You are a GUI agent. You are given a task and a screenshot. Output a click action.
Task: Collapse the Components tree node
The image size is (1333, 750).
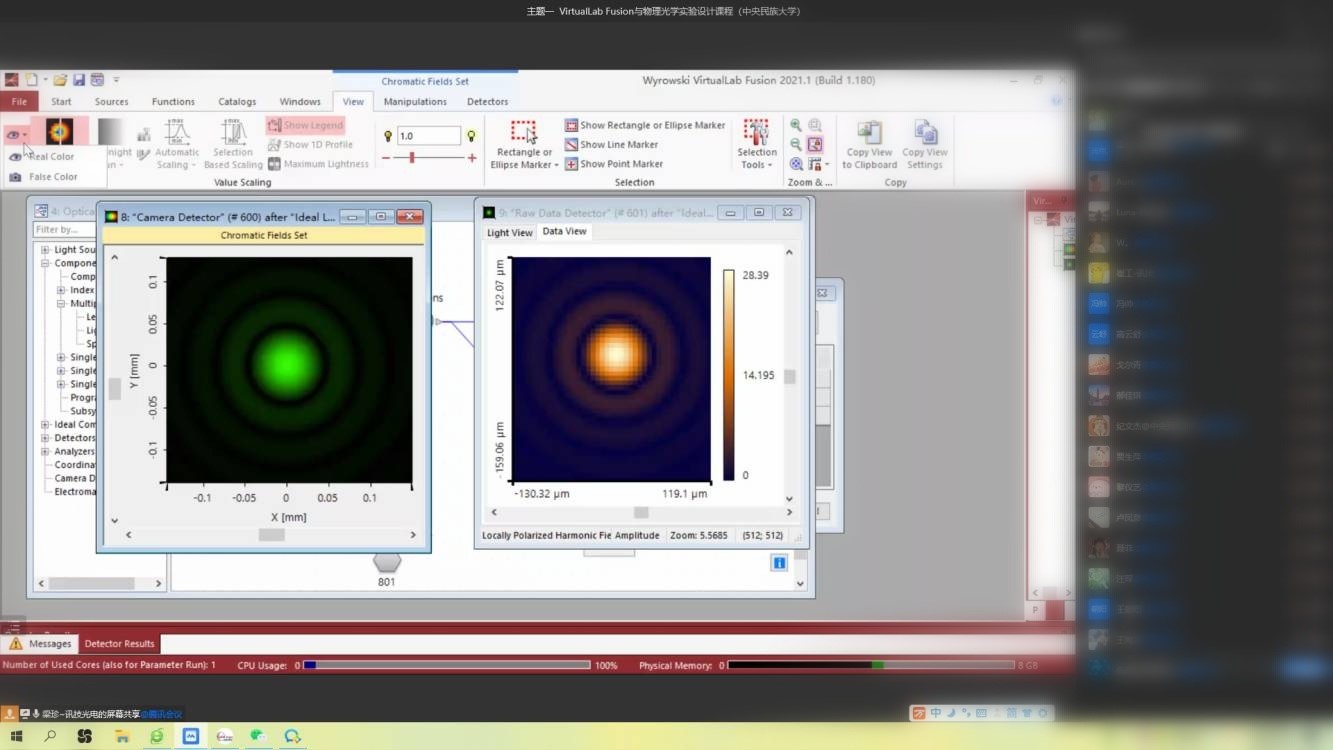pos(45,264)
